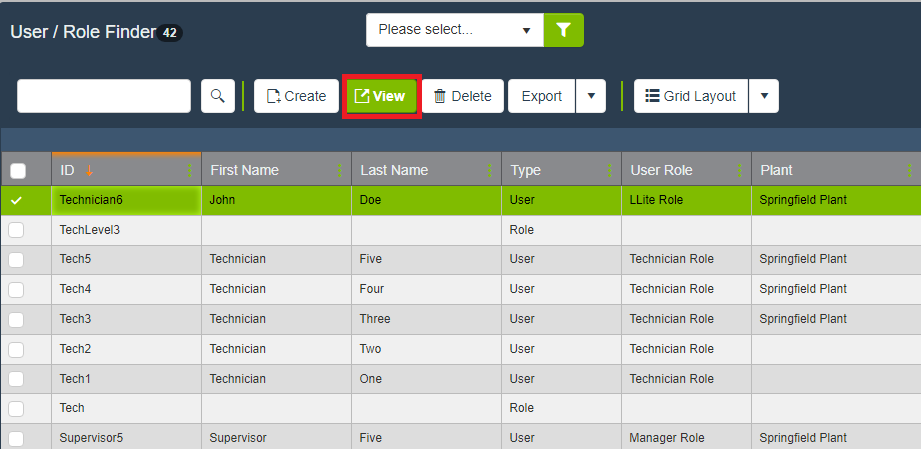921x449 pixels.
Task: Open column menu dots on Last Name header
Action: pos(490,170)
